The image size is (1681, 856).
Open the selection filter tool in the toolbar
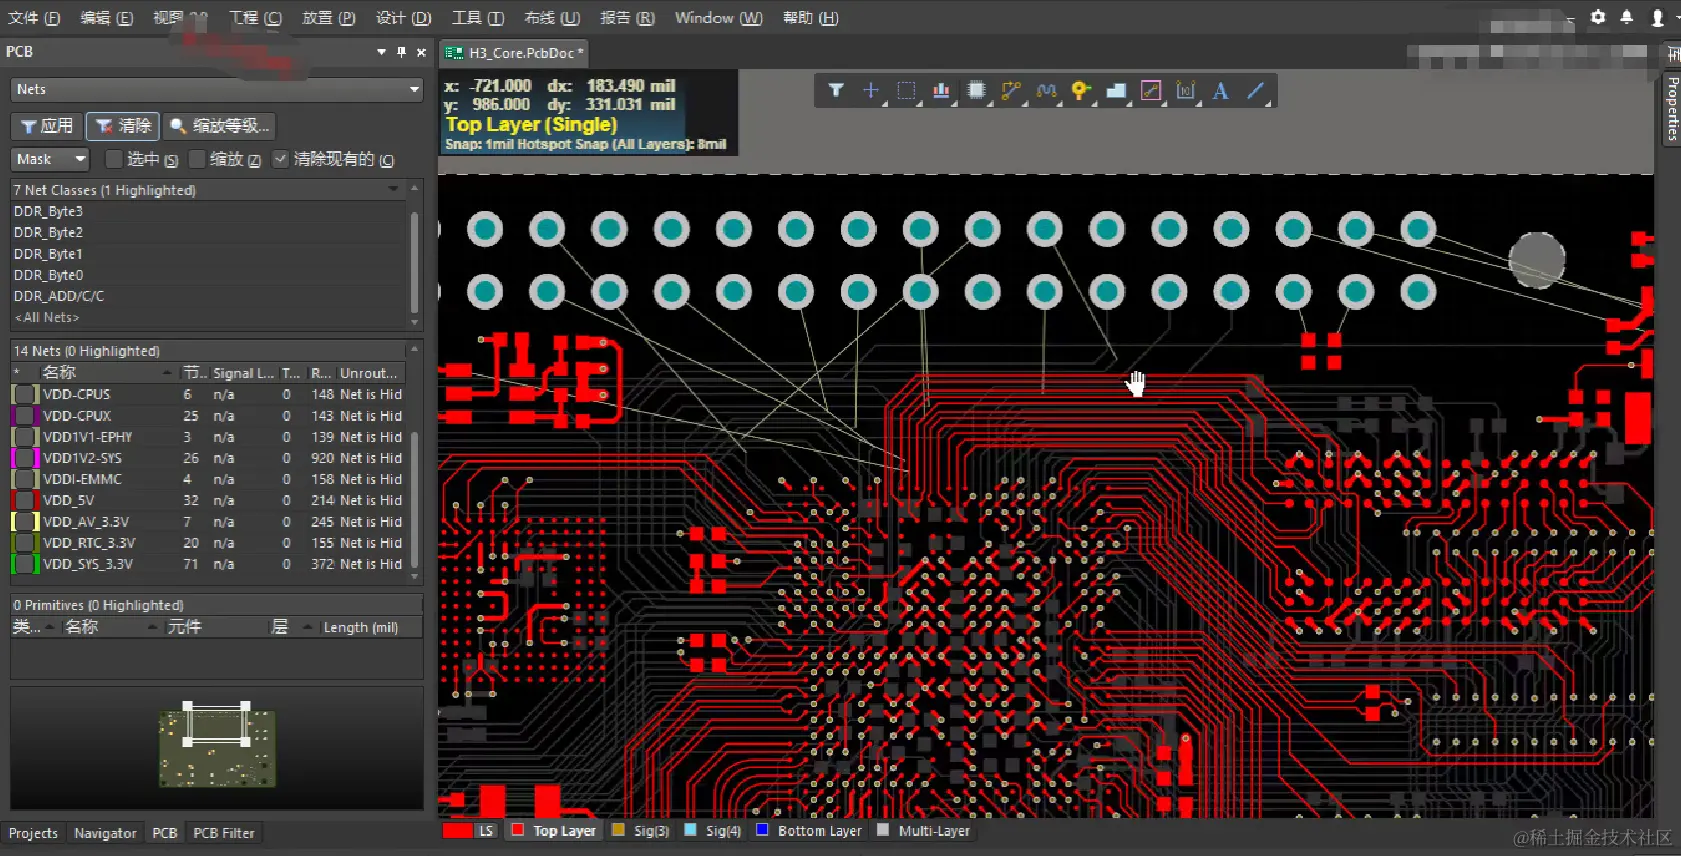click(836, 91)
